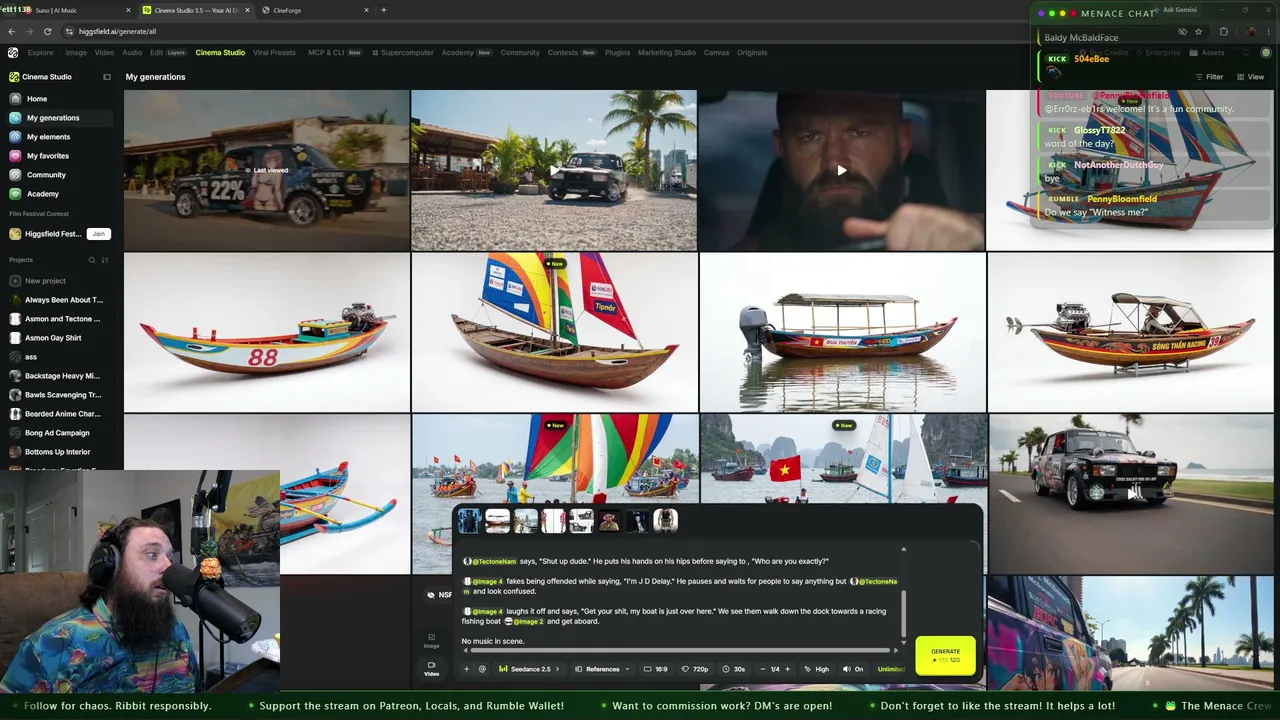
Task: Switch to Image generation mode
Action: (432, 640)
